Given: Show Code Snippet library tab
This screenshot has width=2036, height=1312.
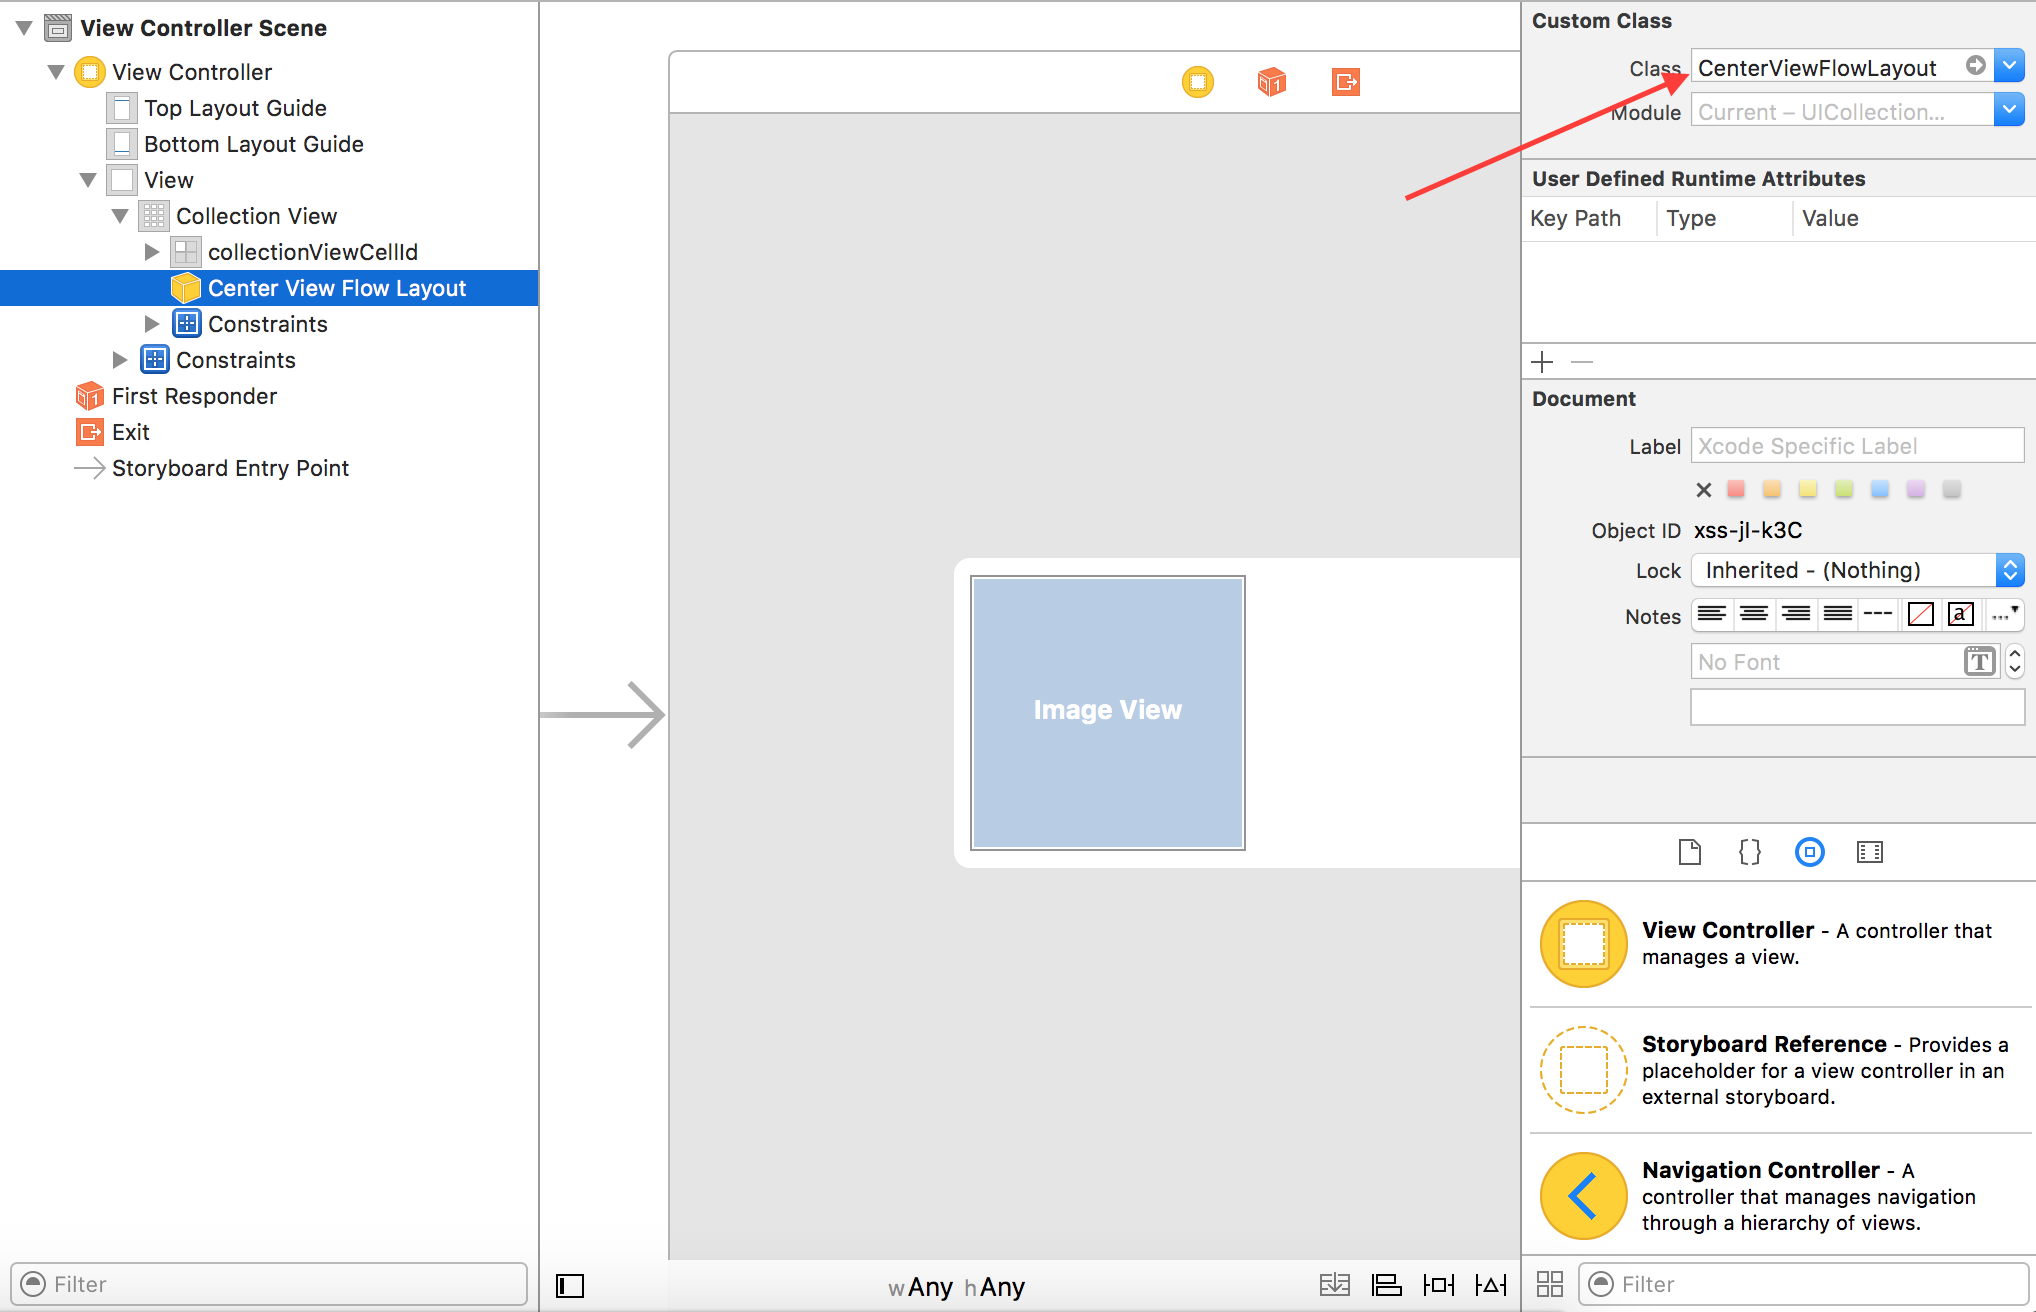Looking at the screenshot, I should tap(1749, 852).
